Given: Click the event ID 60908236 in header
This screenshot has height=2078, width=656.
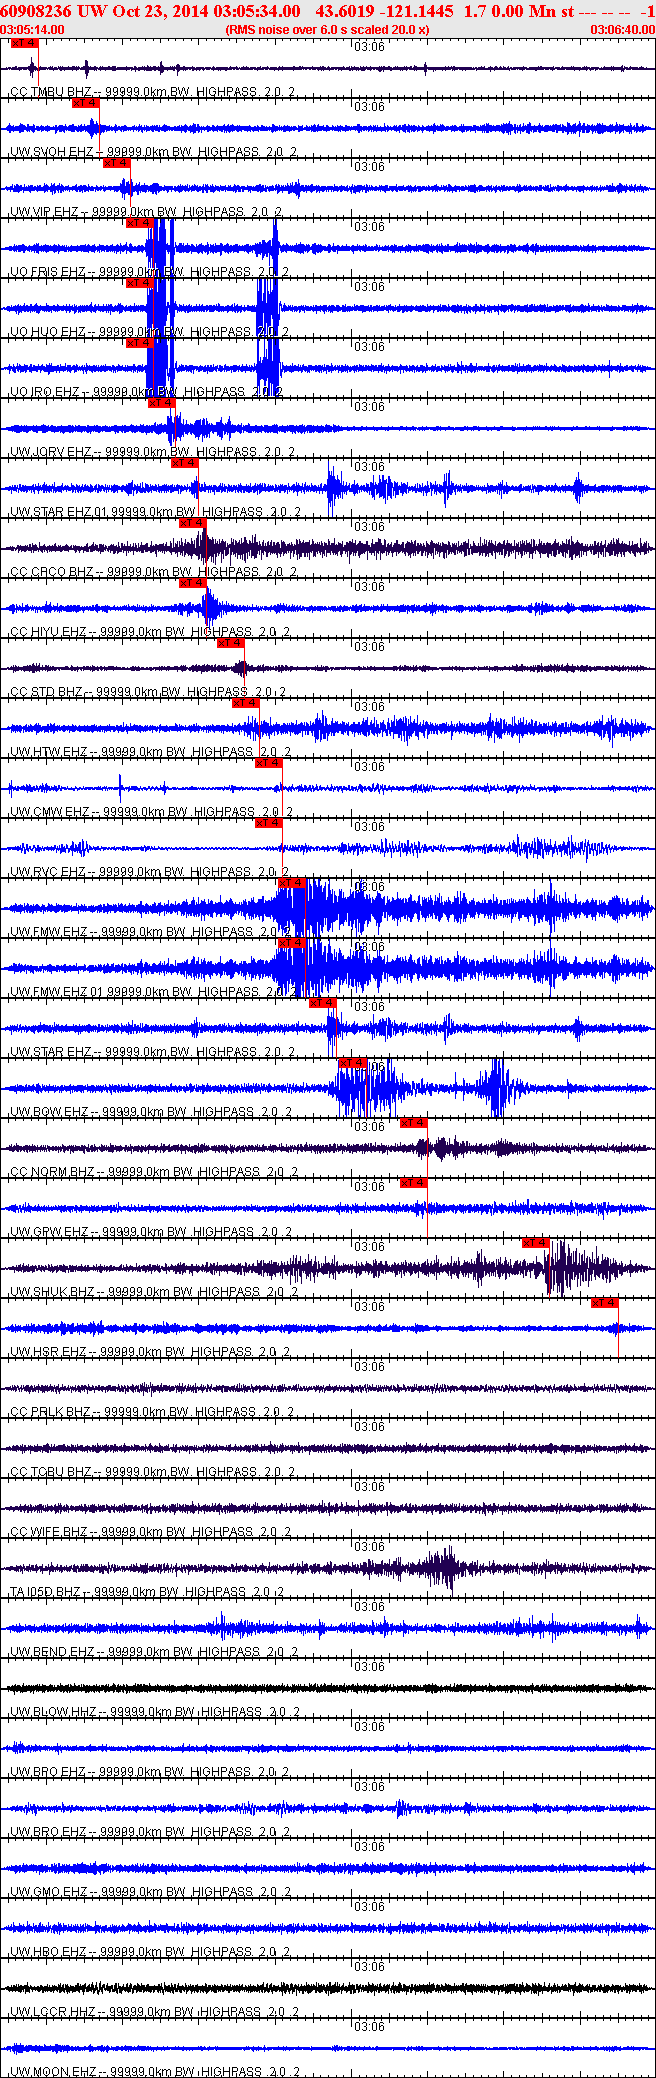Looking at the screenshot, I should 36,12.
